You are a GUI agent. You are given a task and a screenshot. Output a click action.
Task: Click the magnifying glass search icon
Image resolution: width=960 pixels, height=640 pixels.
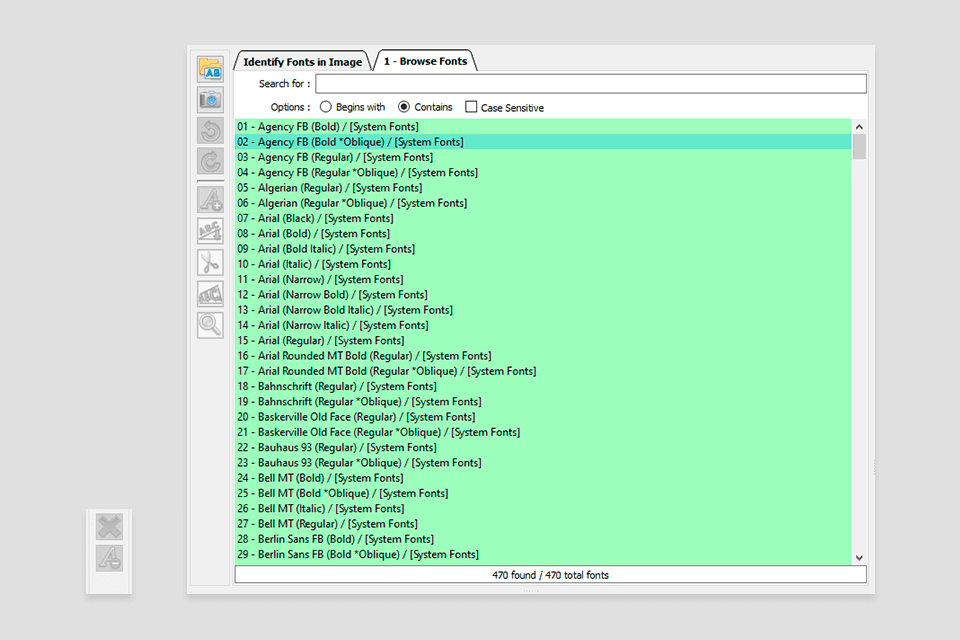click(x=210, y=325)
